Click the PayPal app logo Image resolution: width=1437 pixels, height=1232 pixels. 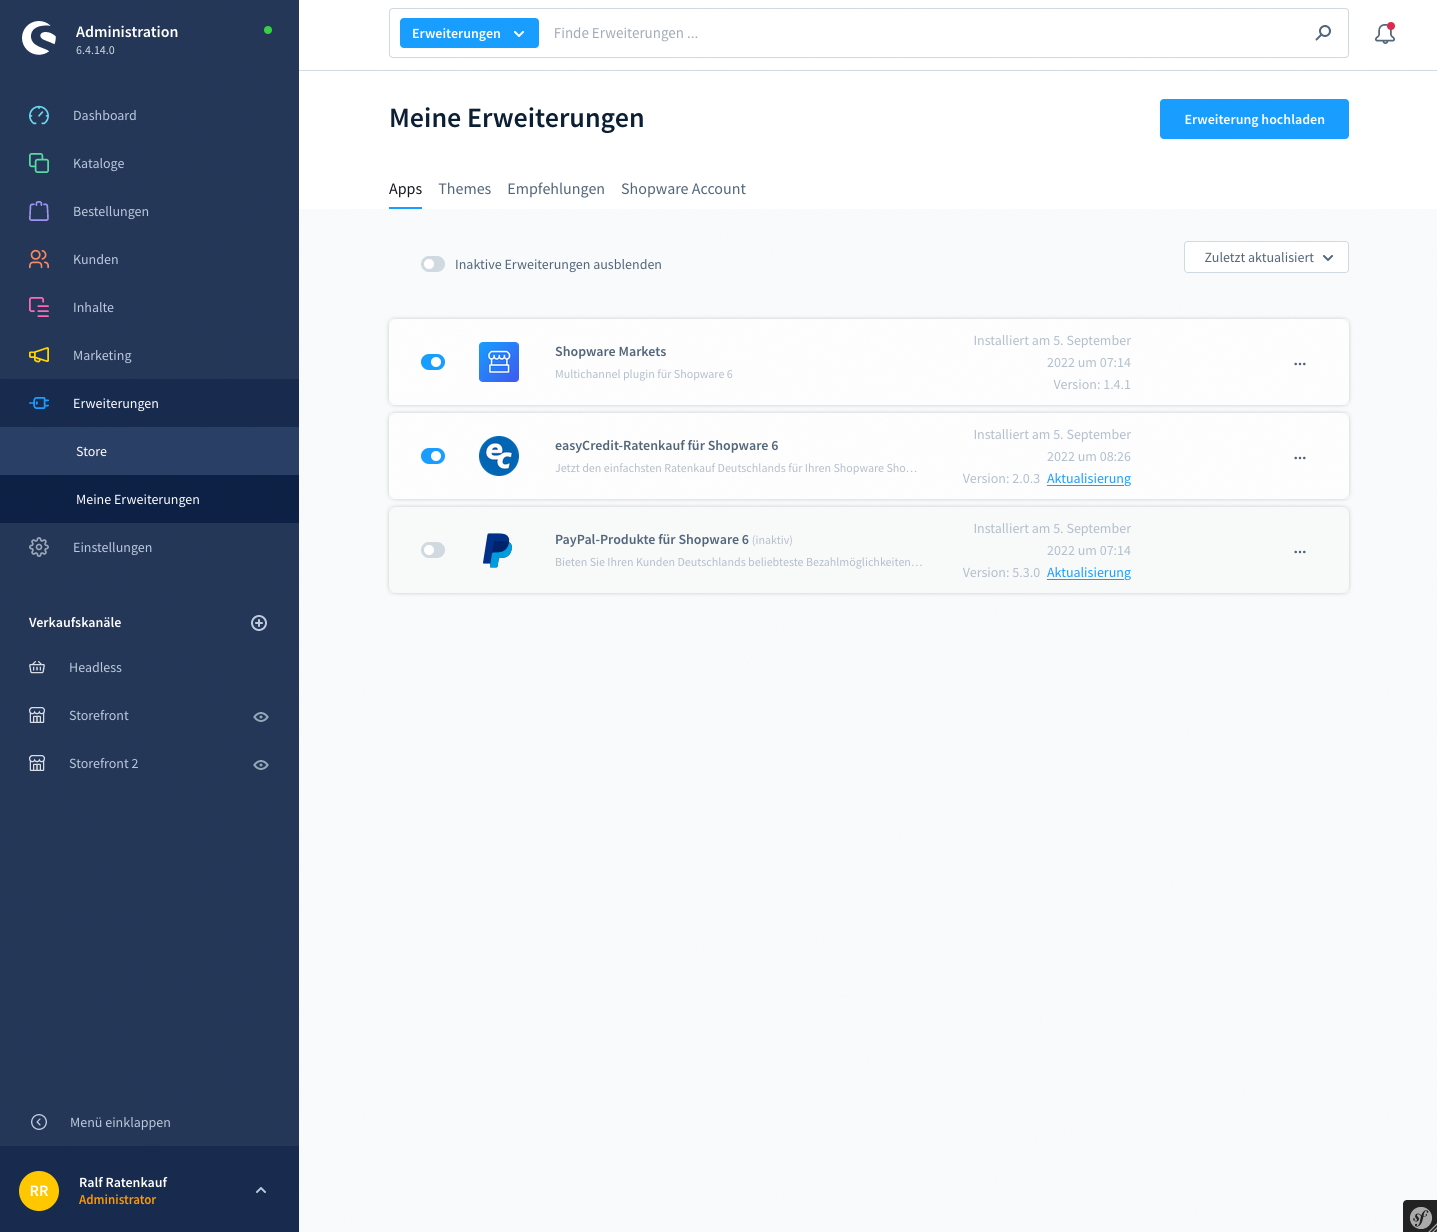coord(499,550)
